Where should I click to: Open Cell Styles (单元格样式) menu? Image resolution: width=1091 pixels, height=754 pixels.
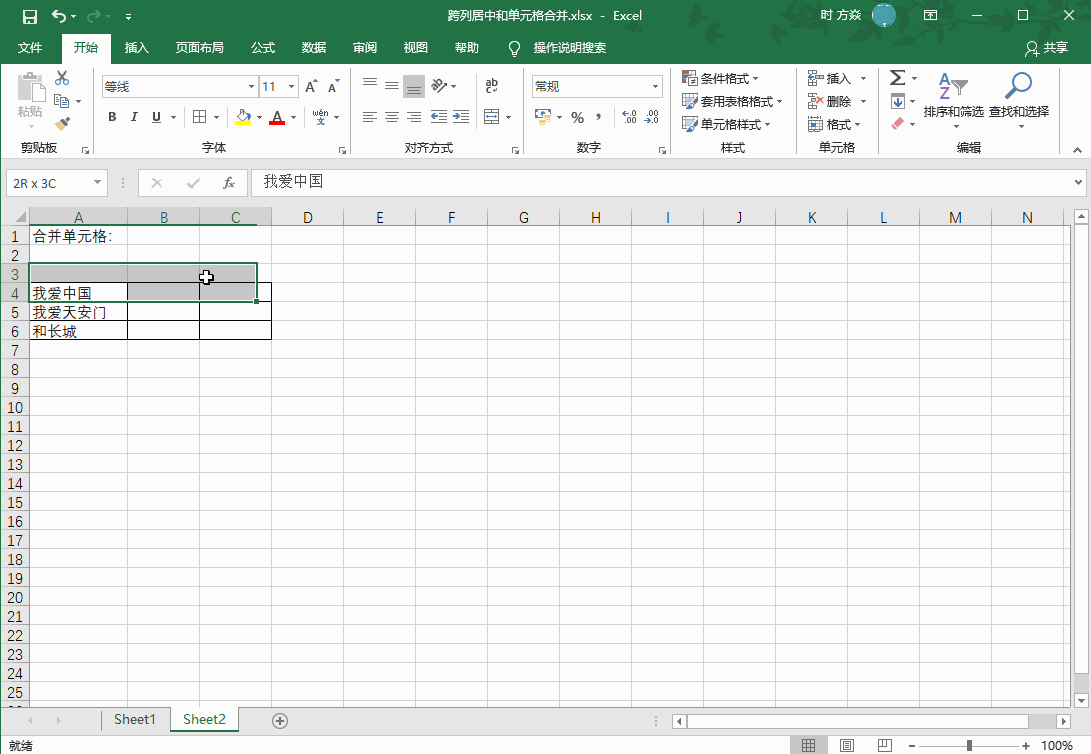(726, 124)
